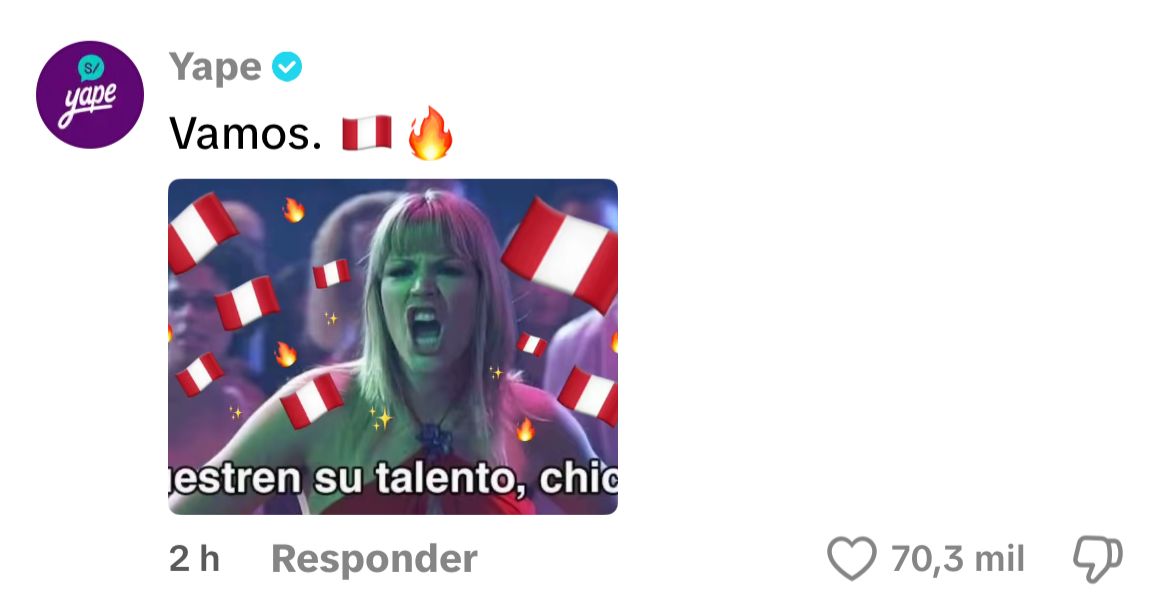Select the 'Vamos.' comment text
This screenshot has height=601, width=1170.
click(x=245, y=134)
